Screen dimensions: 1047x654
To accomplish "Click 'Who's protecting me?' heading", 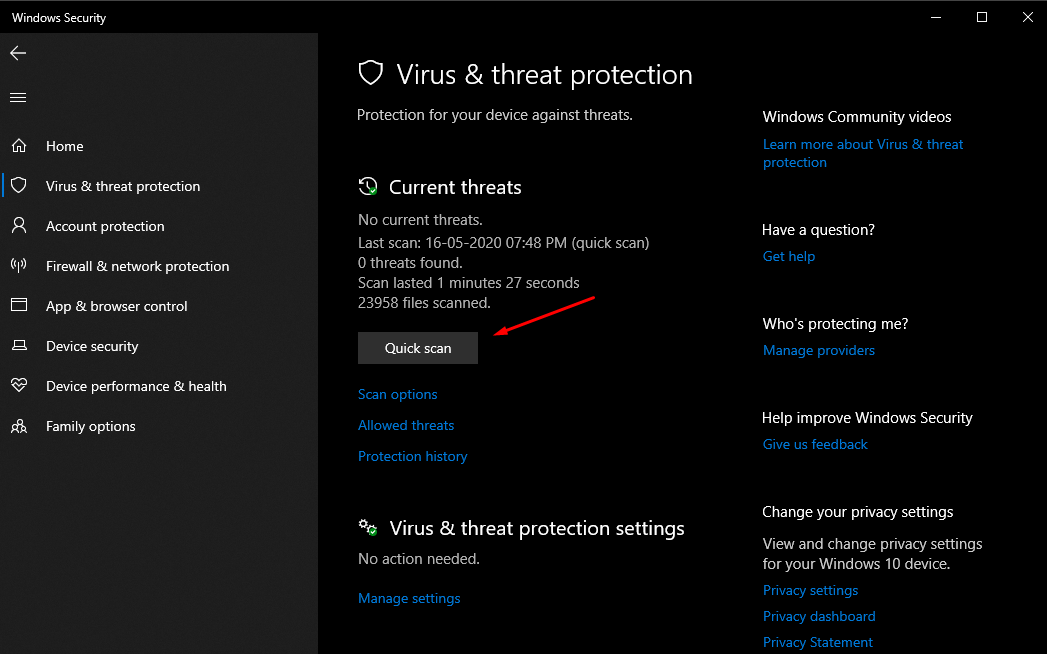I will [835, 324].
